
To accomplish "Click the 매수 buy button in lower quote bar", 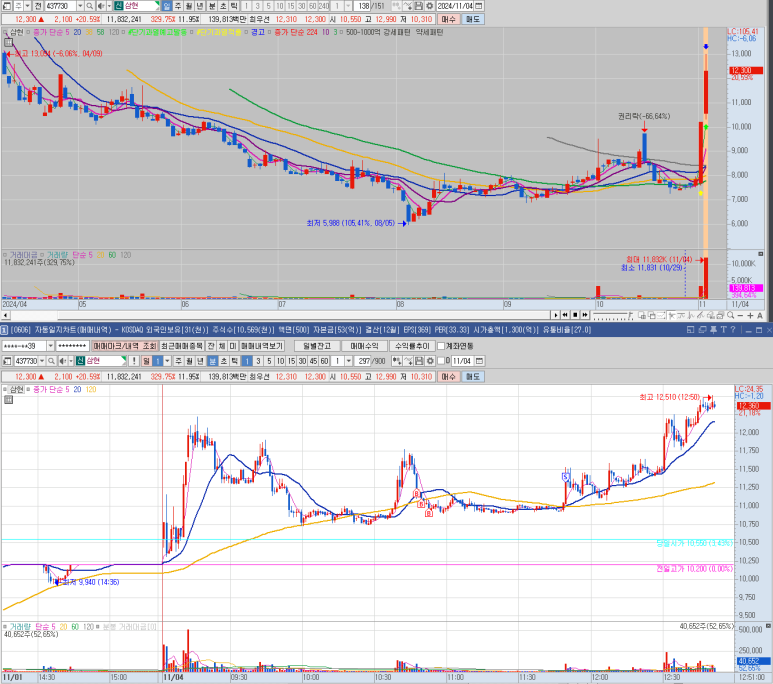I will click(x=449, y=376).
